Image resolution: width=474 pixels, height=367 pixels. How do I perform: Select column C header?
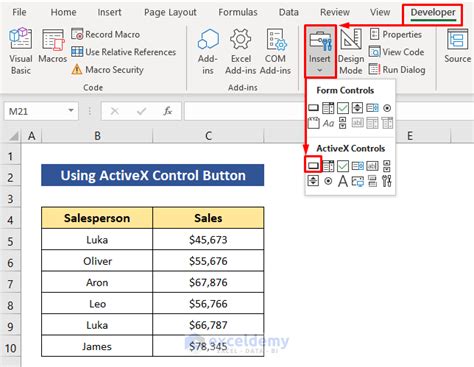point(208,136)
